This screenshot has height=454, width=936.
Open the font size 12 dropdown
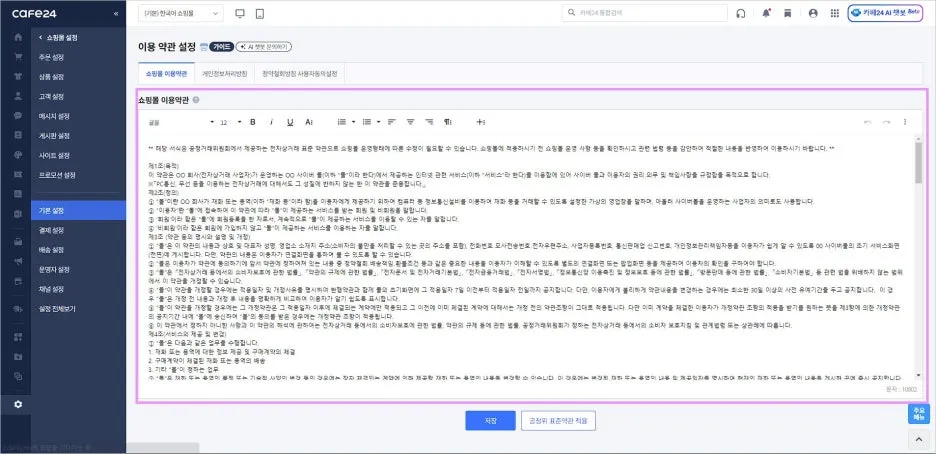click(x=231, y=122)
